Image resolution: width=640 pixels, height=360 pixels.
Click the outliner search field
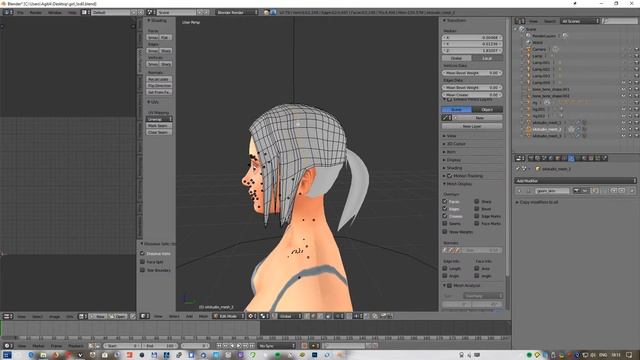pos(620,21)
